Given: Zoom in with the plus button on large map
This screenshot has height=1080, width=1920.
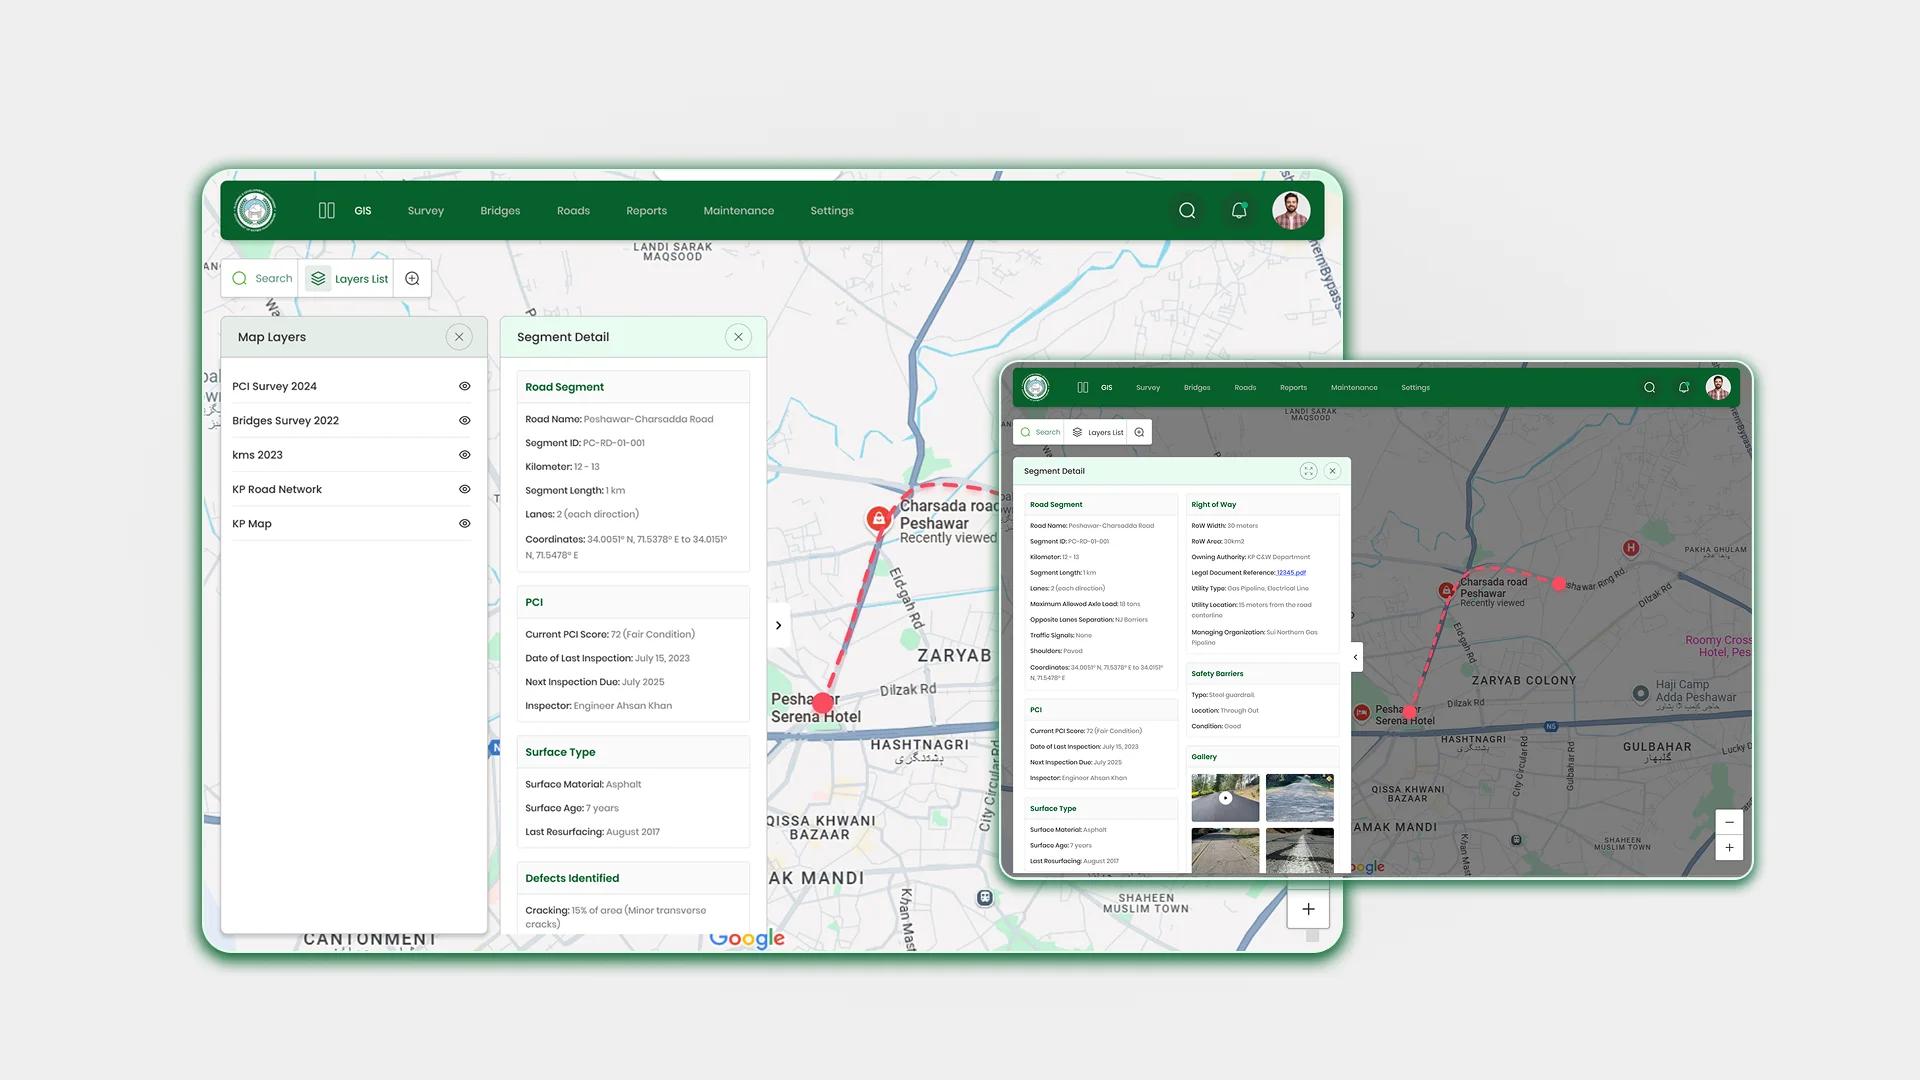Looking at the screenshot, I should [1308, 909].
